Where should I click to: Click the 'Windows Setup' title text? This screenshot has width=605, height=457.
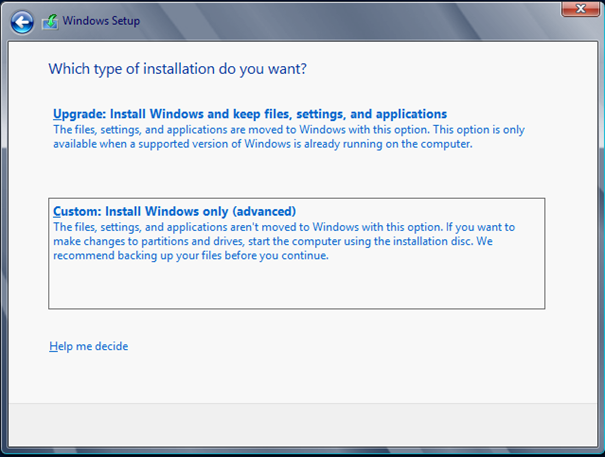pos(101,21)
